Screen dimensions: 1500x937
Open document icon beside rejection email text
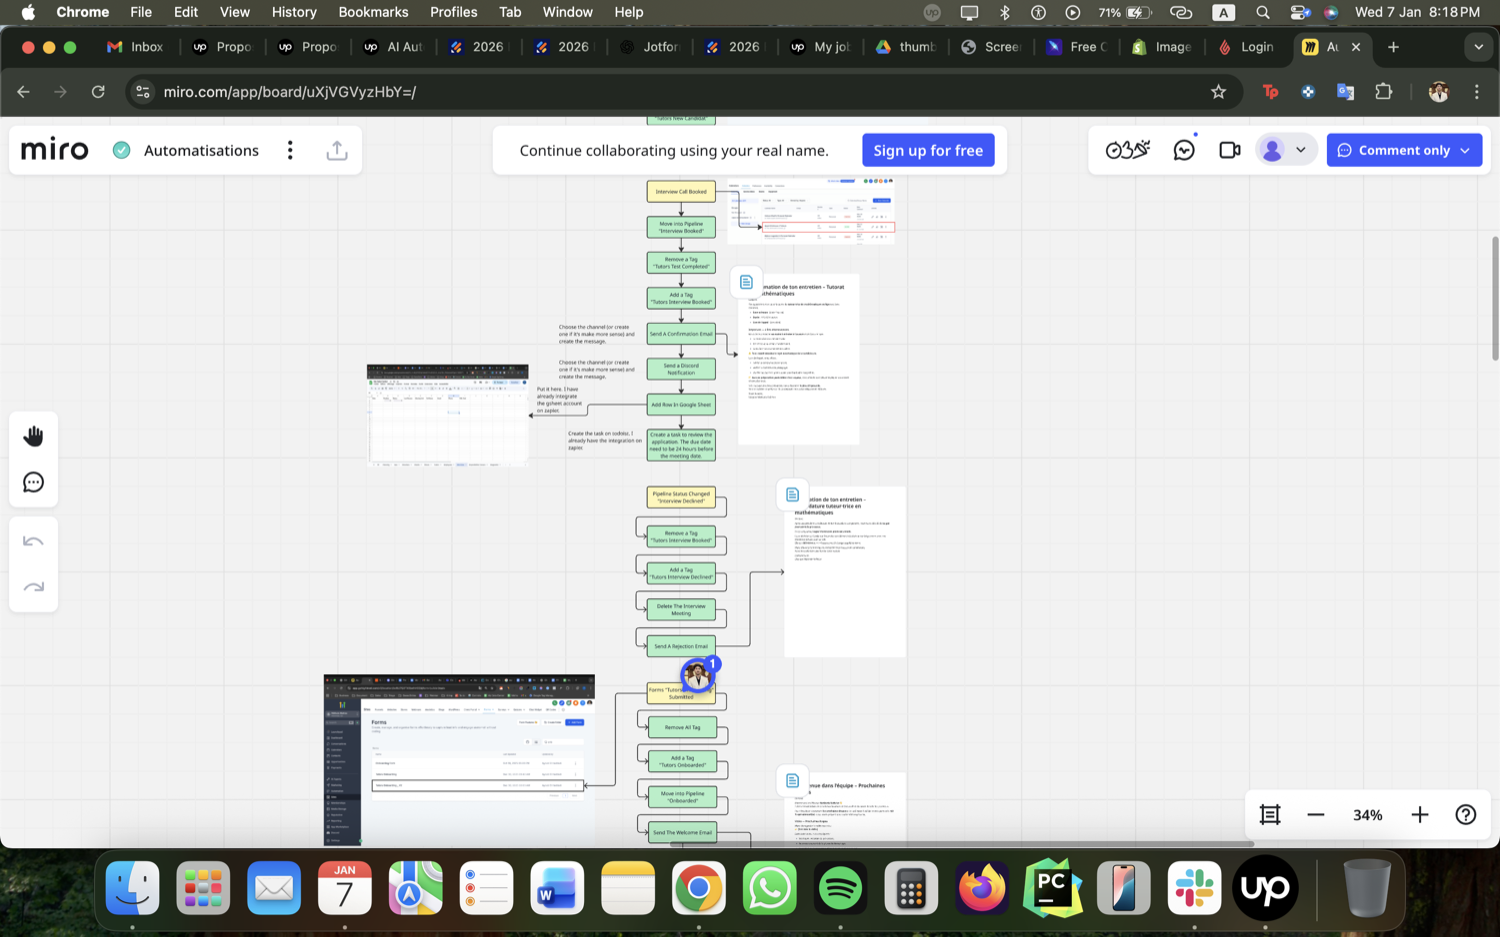(792, 495)
